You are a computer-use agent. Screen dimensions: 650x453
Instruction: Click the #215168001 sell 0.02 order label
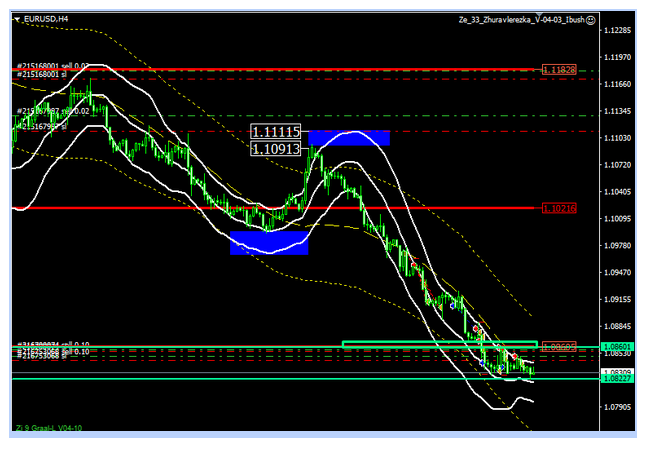pyautogui.click(x=52, y=64)
